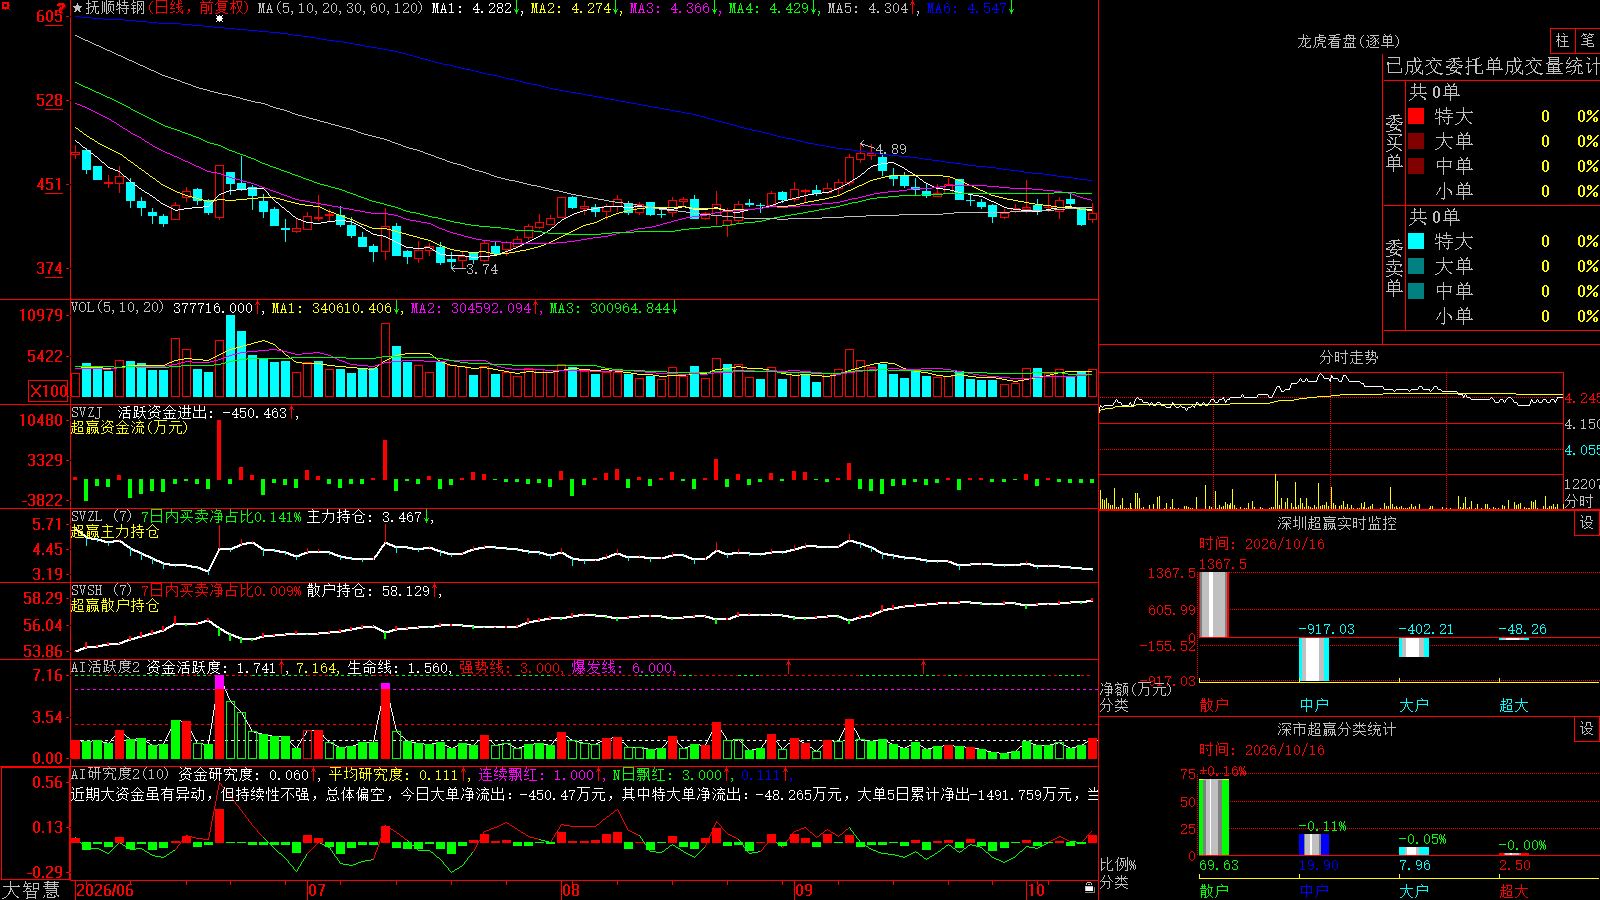Click the 中户 bar valued -917.03
Viewport: 1600px width, 900px height.
pos(1314,659)
